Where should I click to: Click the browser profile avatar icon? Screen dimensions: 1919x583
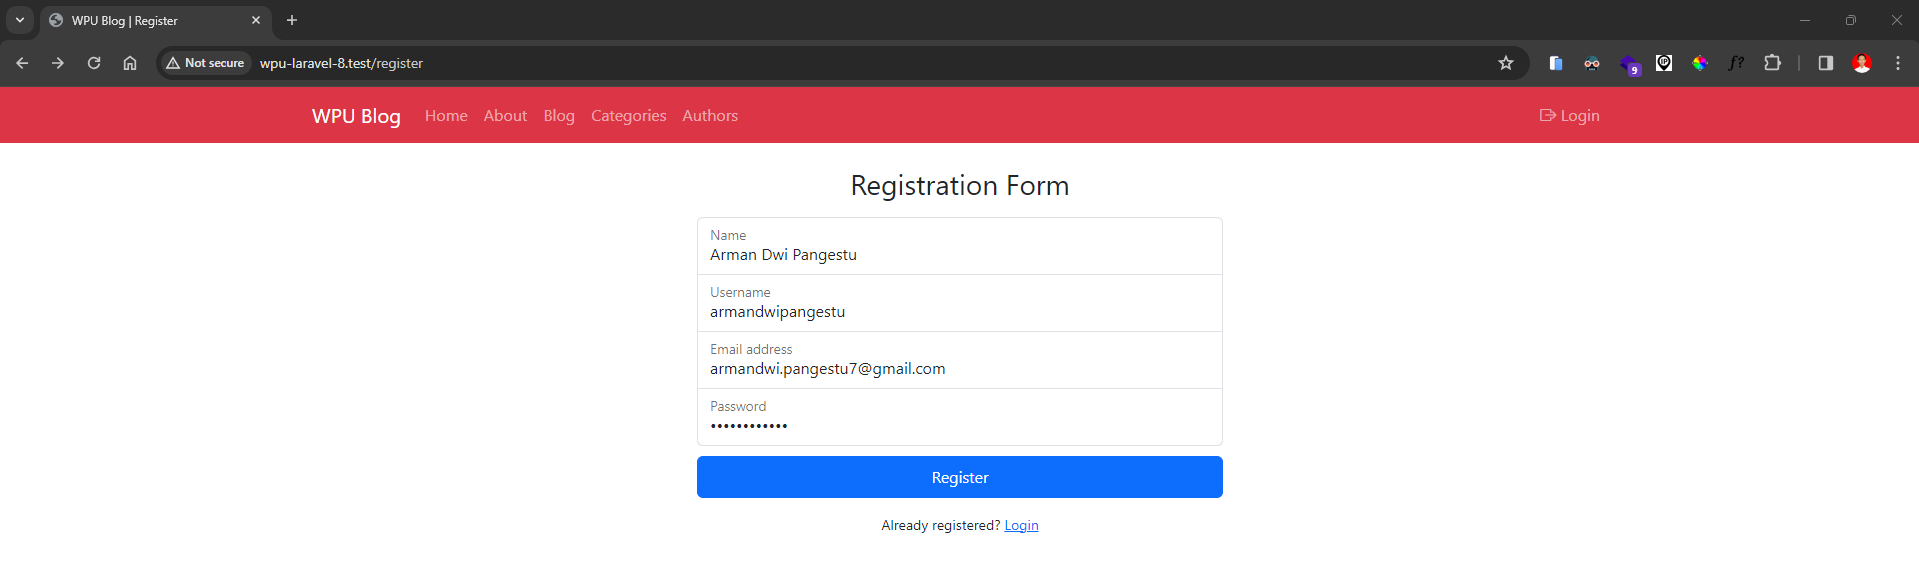click(1862, 63)
